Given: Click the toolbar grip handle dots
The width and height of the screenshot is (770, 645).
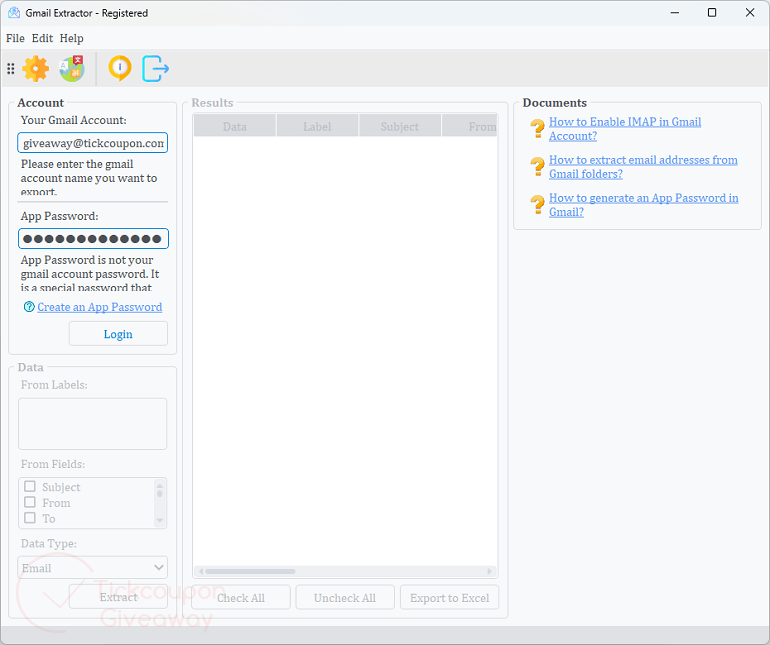Looking at the screenshot, I should pyautogui.click(x=11, y=69).
